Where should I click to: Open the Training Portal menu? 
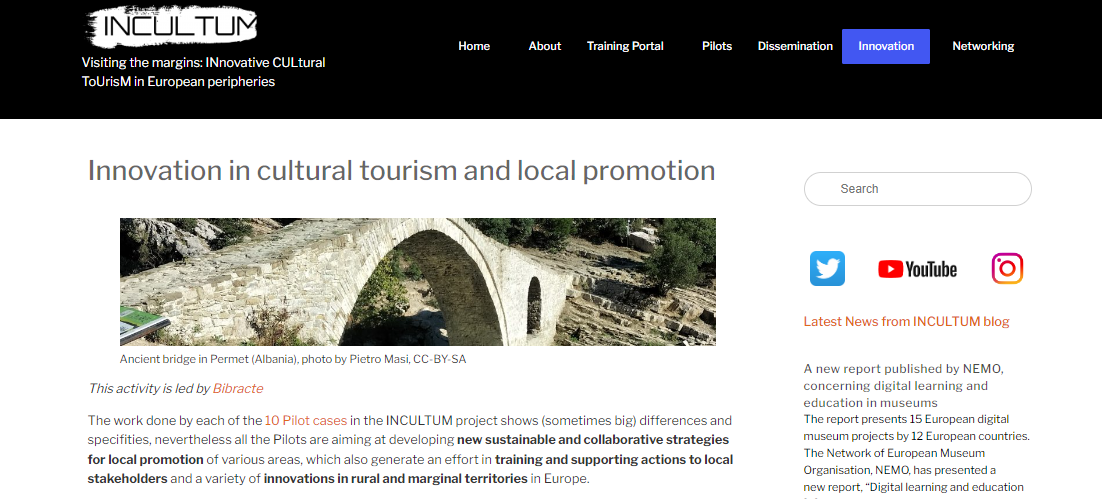click(x=625, y=46)
